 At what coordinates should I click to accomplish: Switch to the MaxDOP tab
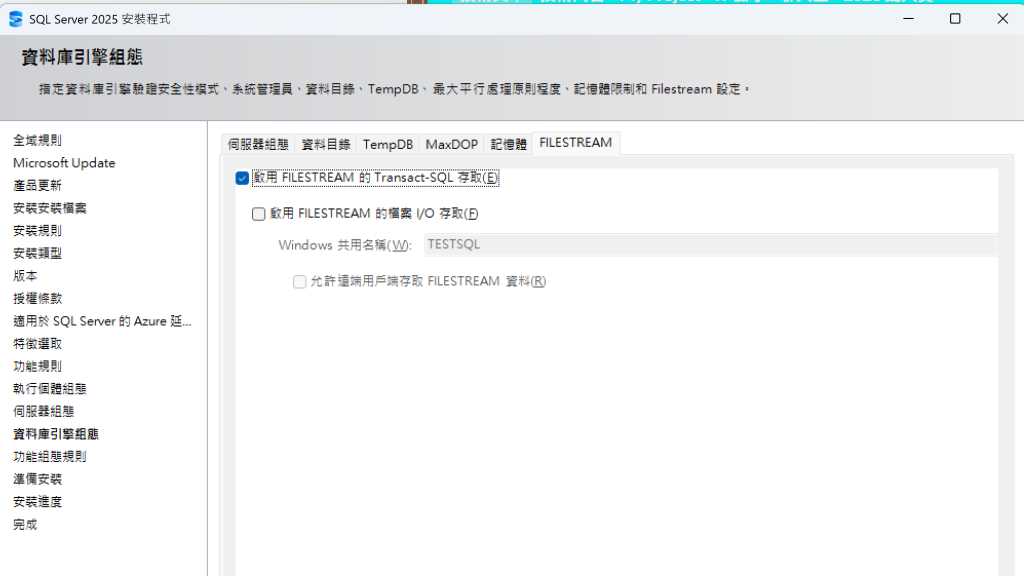(x=452, y=144)
